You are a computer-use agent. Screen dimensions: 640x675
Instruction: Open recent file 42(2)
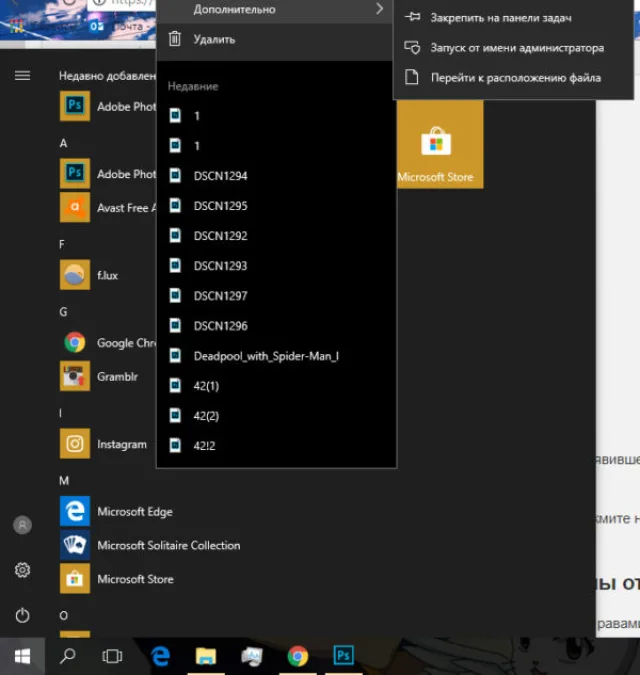(x=276, y=416)
